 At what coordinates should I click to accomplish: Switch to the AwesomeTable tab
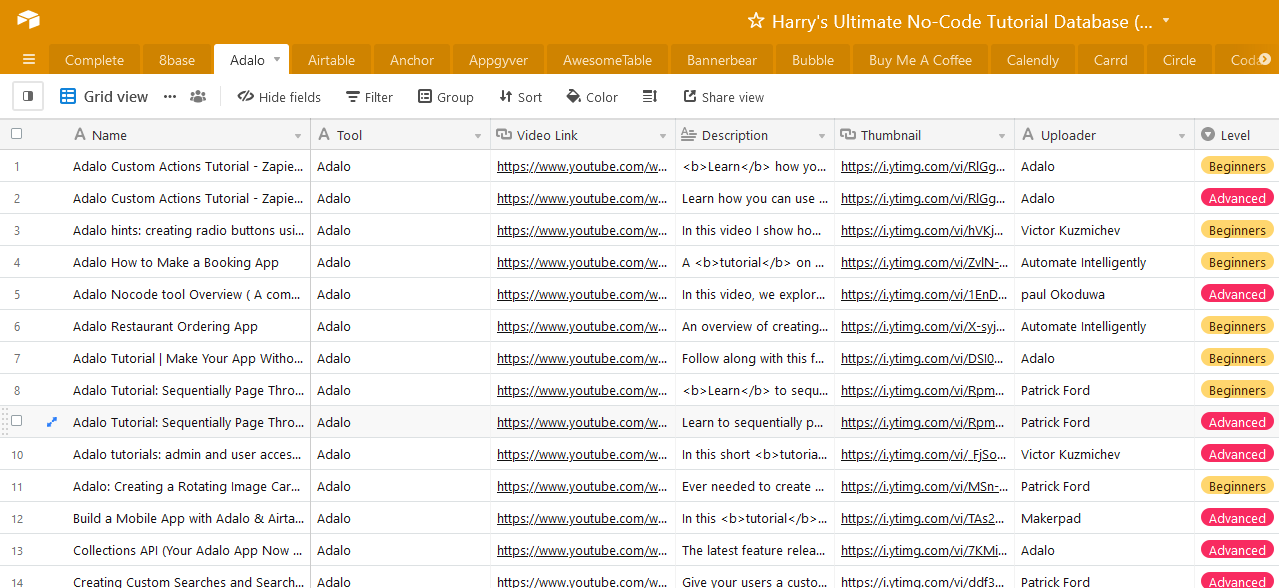point(607,60)
